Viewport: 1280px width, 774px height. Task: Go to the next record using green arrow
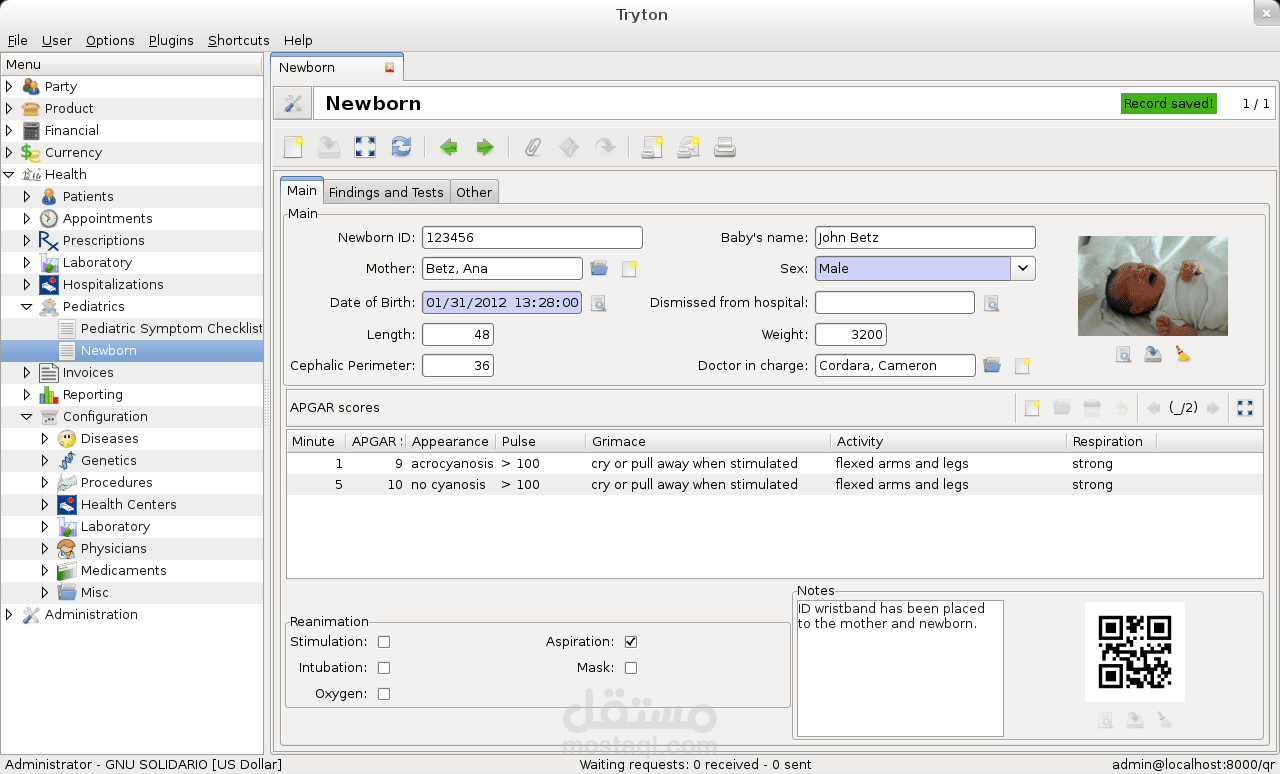[485, 148]
